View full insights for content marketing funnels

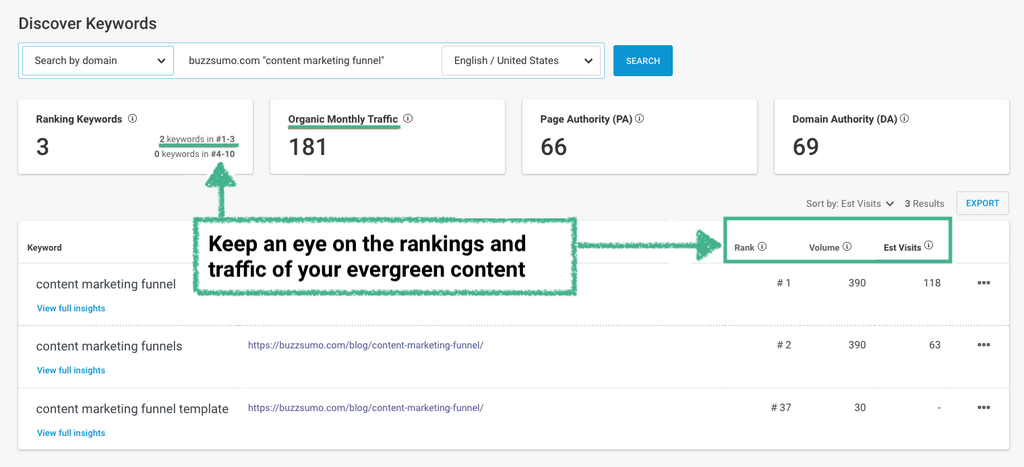point(71,370)
